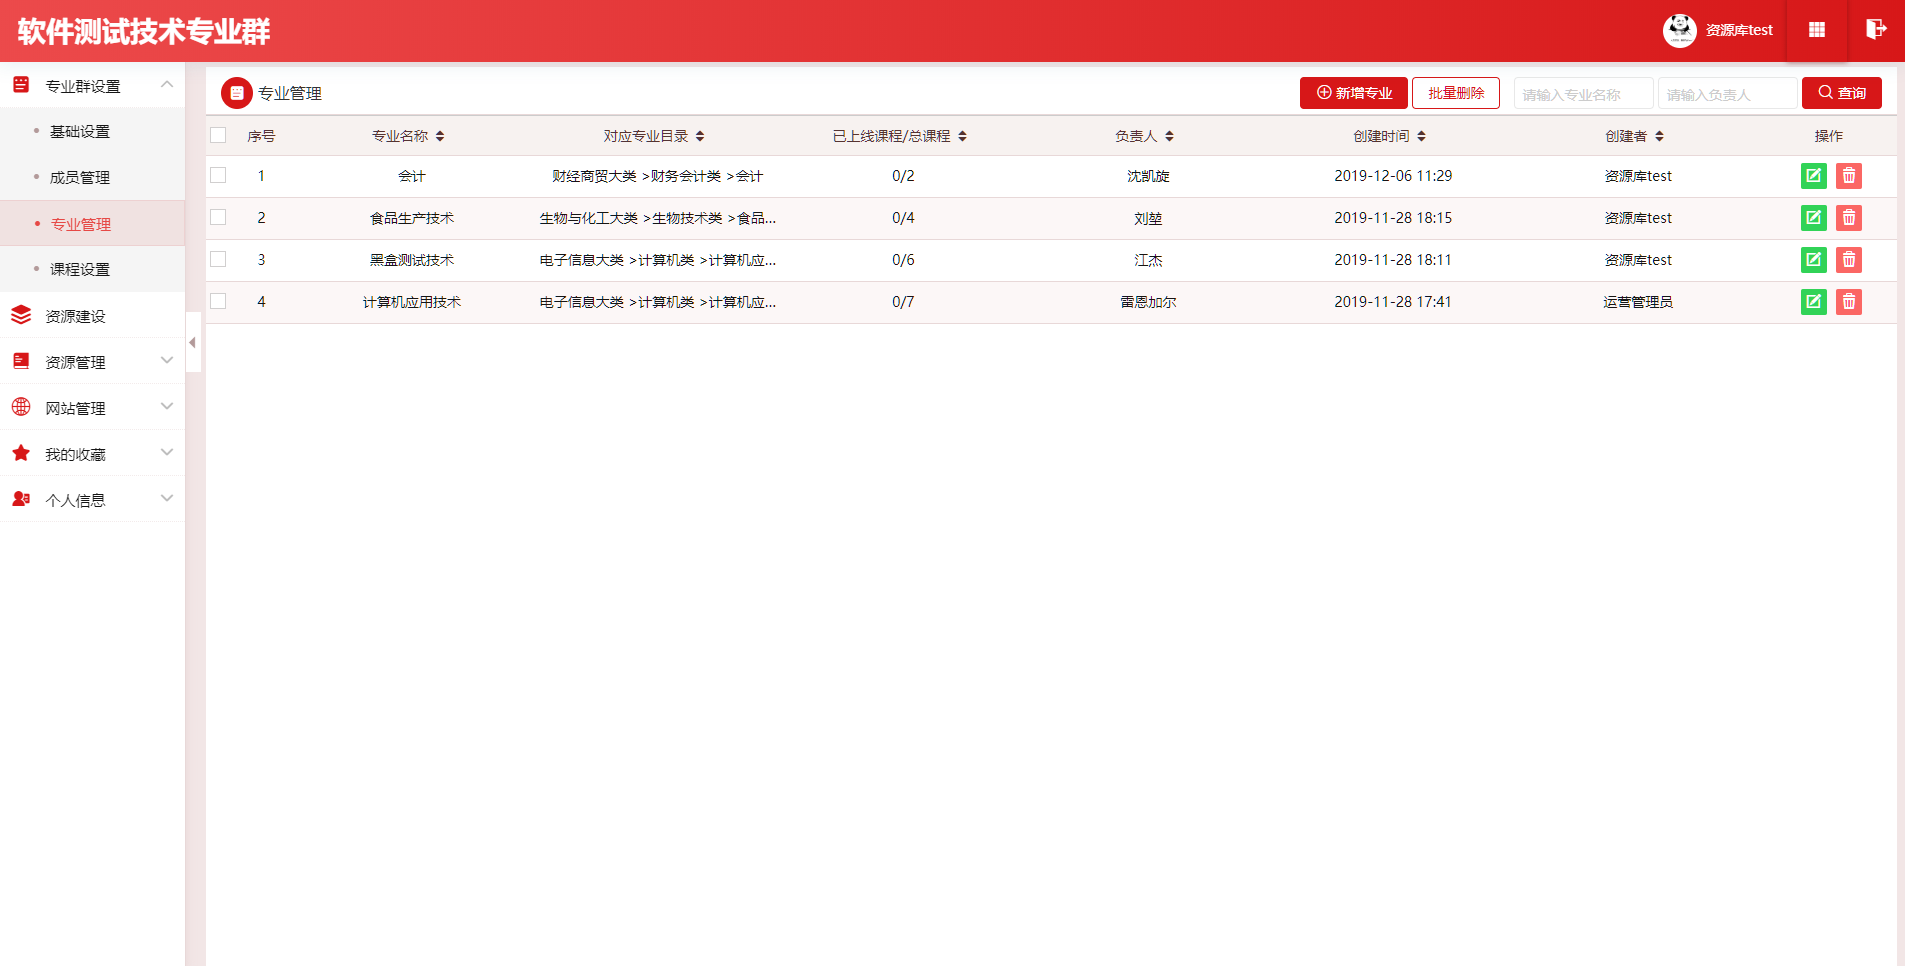Click the 0/7 course count cell
The image size is (1905, 966).
[903, 302]
